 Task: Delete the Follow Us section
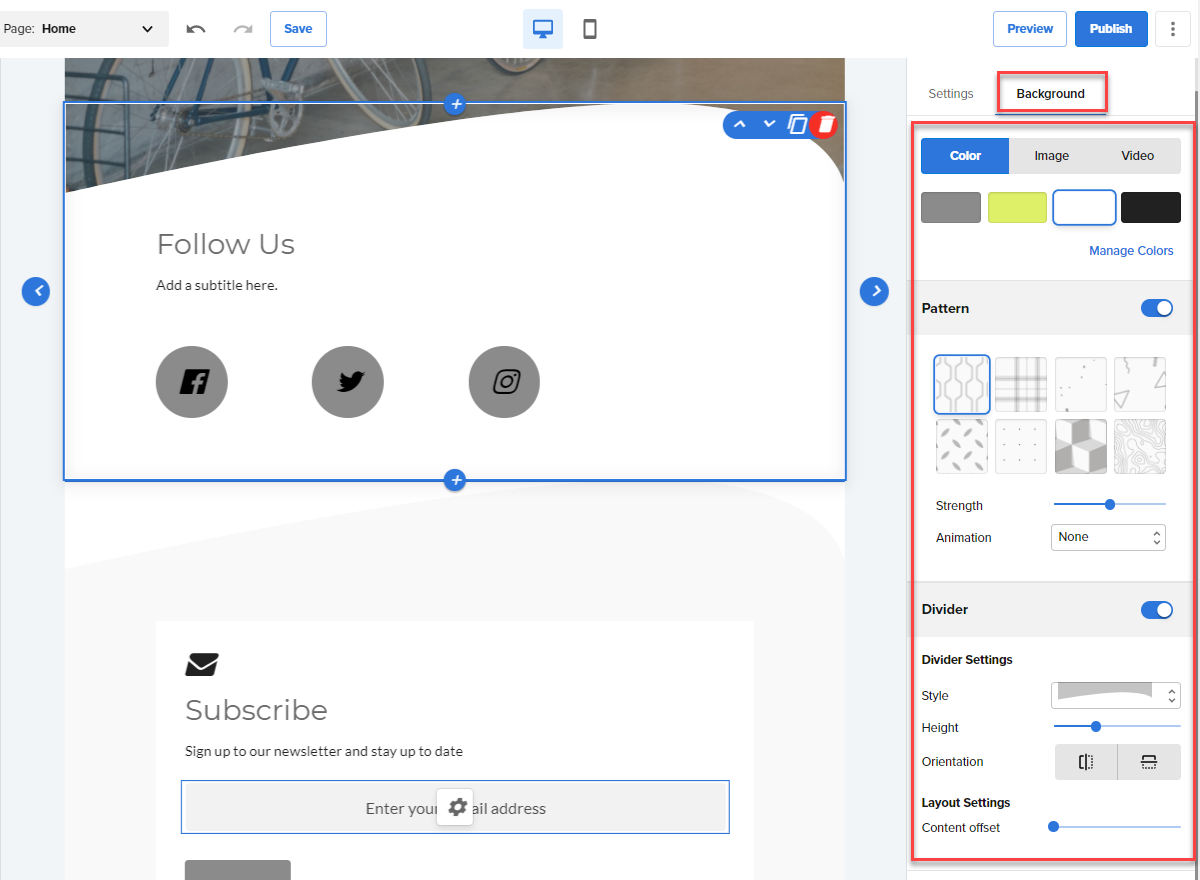[x=825, y=124]
